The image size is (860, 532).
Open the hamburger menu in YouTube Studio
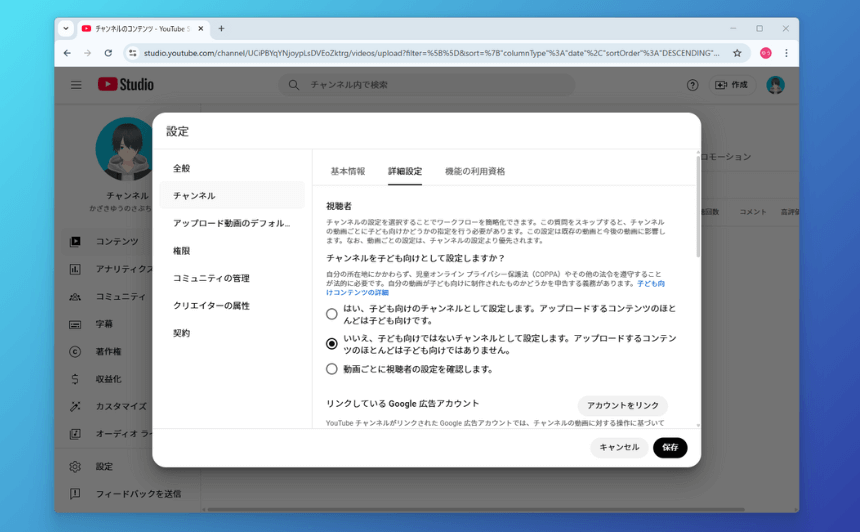point(76,85)
